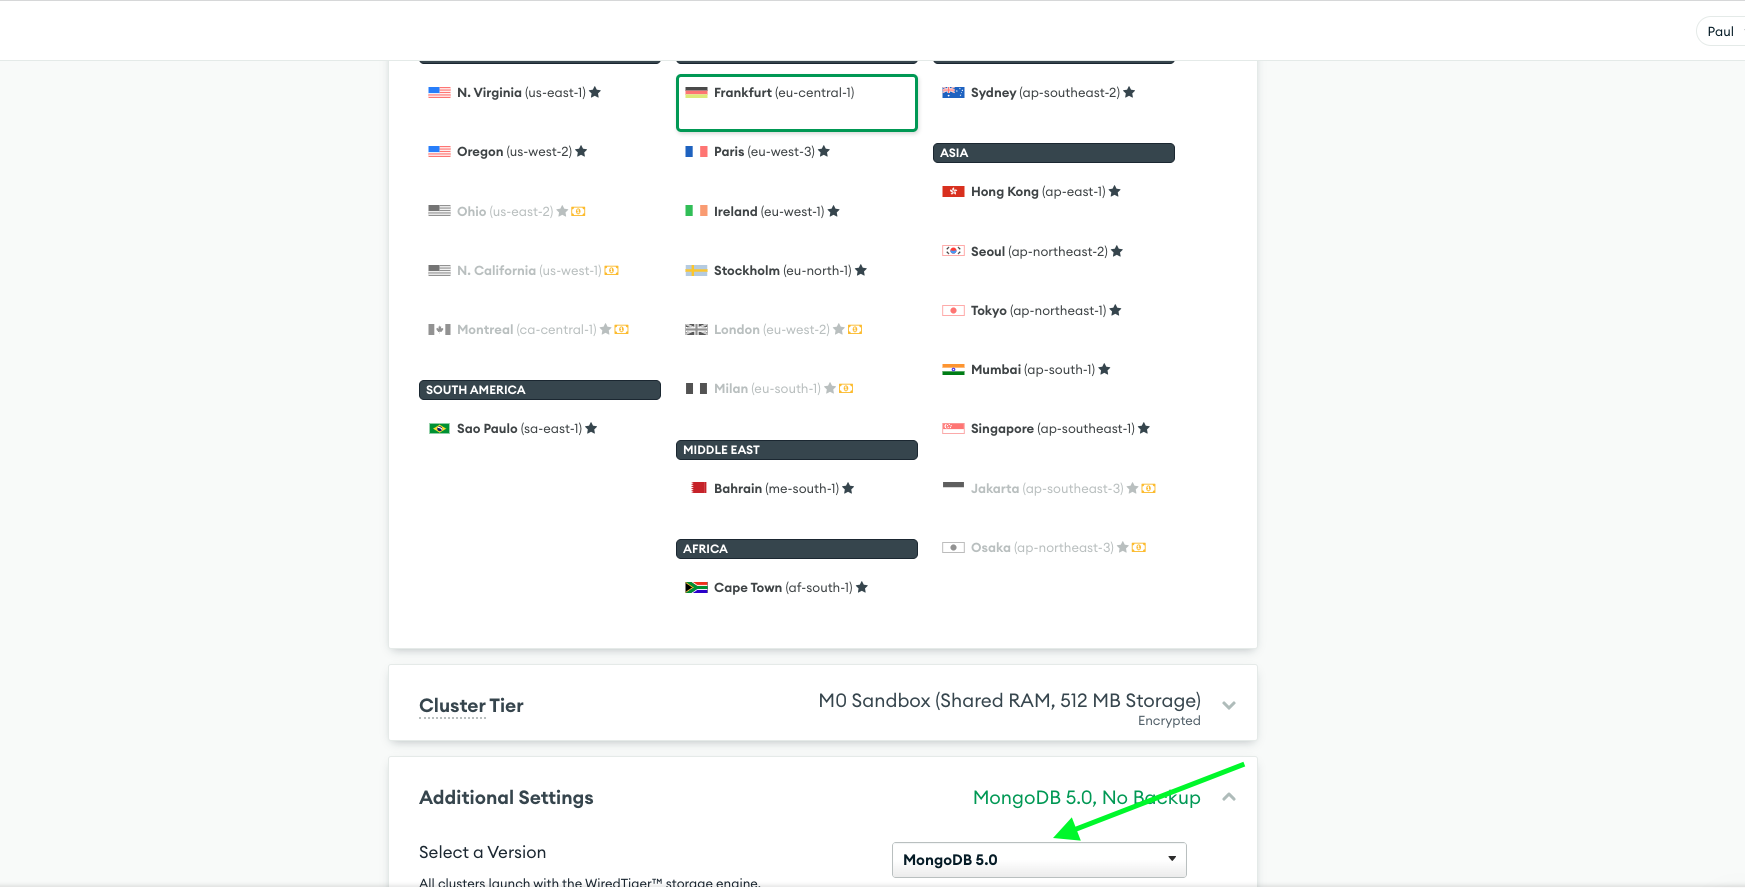This screenshot has width=1745, height=888.
Task: Click the India flag next to Mumbai
Action: pos(953,370)
